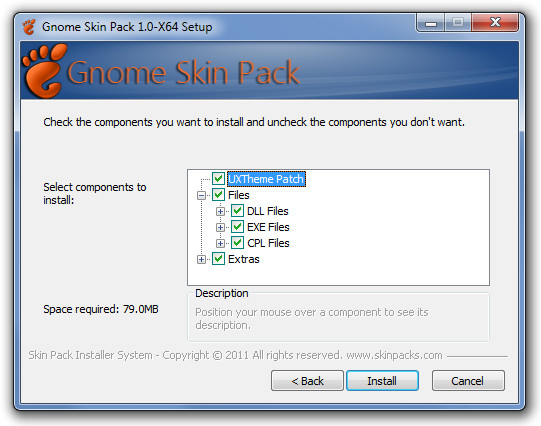
Task: Cancel the setup wizard
Action: click(x=468, y=381)
